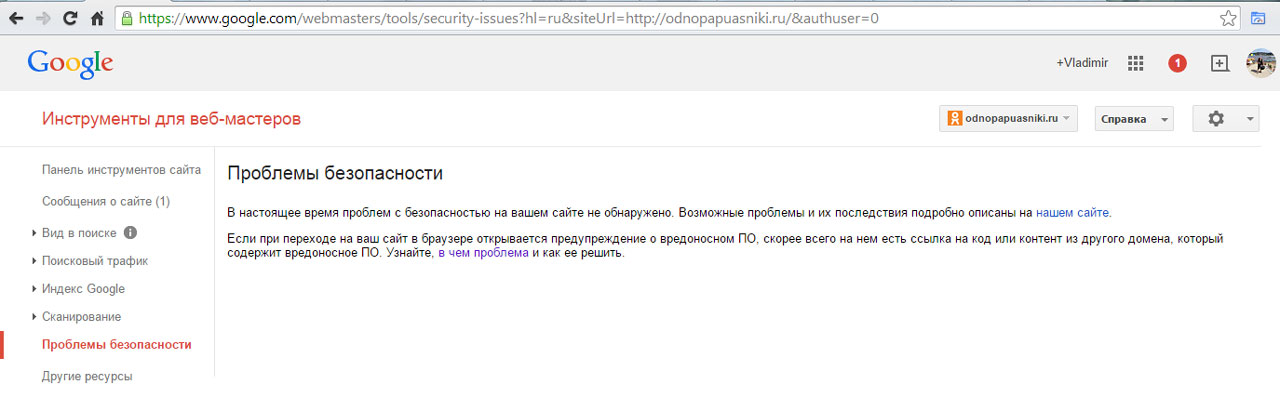Go to browser home page icon
Viewport: 1280px width, 411px height.
pyautogui.click(x=97, y=18)
